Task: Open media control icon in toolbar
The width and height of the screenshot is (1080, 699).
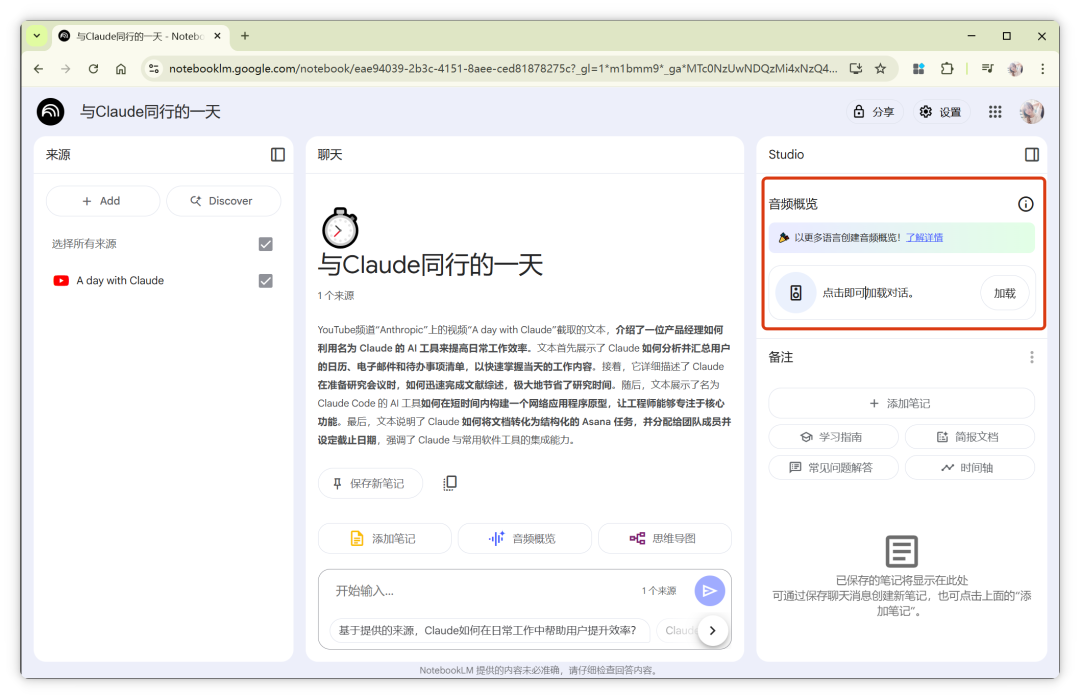Action: tap(988, 68)
